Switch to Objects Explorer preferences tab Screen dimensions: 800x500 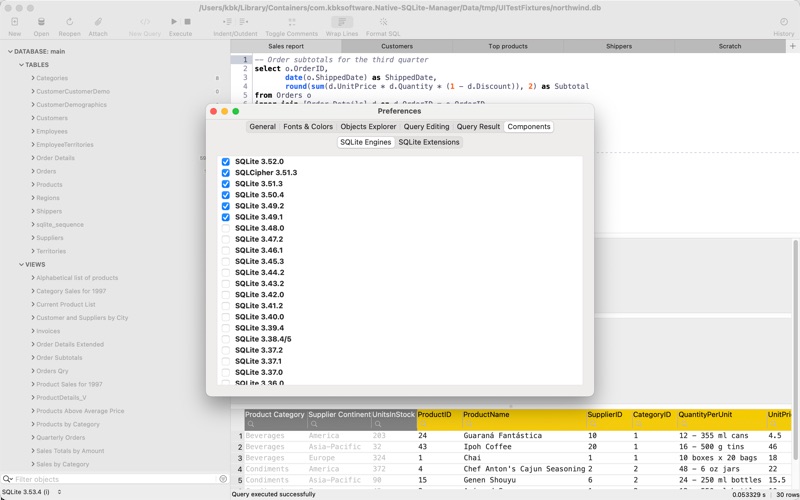pyautogui.click(x=368, y=127)
